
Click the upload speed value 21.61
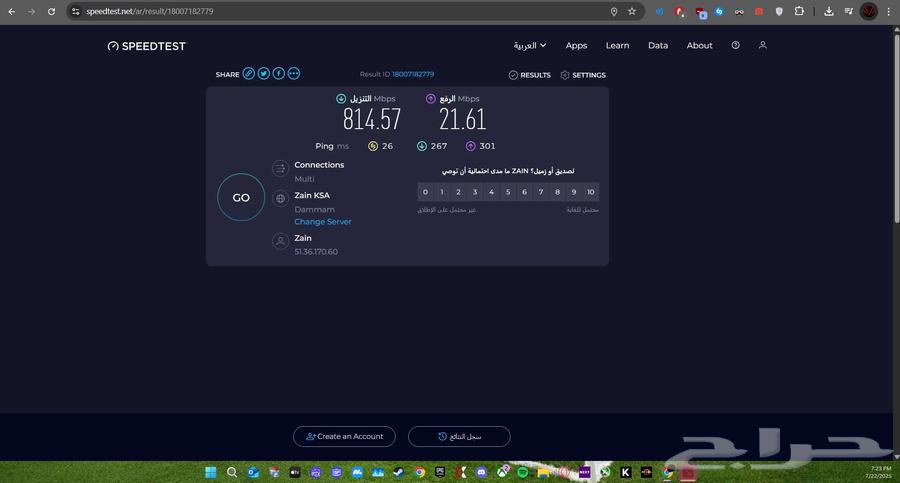(x=463, y=119)
